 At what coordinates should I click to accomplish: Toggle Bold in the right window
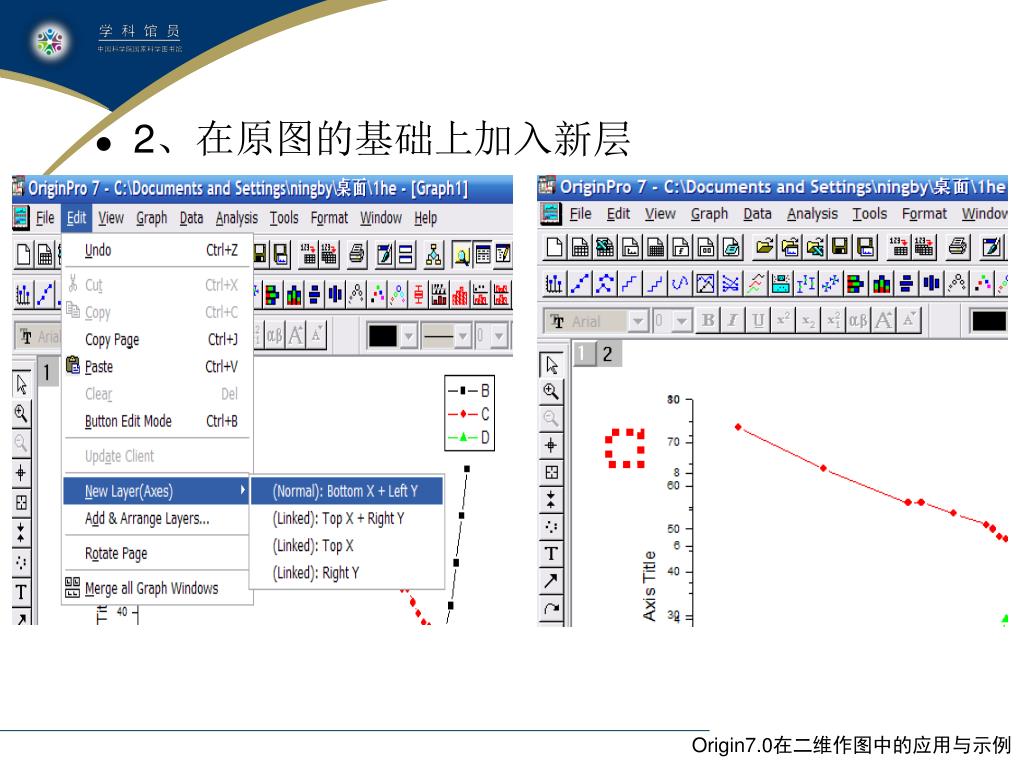(x=708, y=321)
